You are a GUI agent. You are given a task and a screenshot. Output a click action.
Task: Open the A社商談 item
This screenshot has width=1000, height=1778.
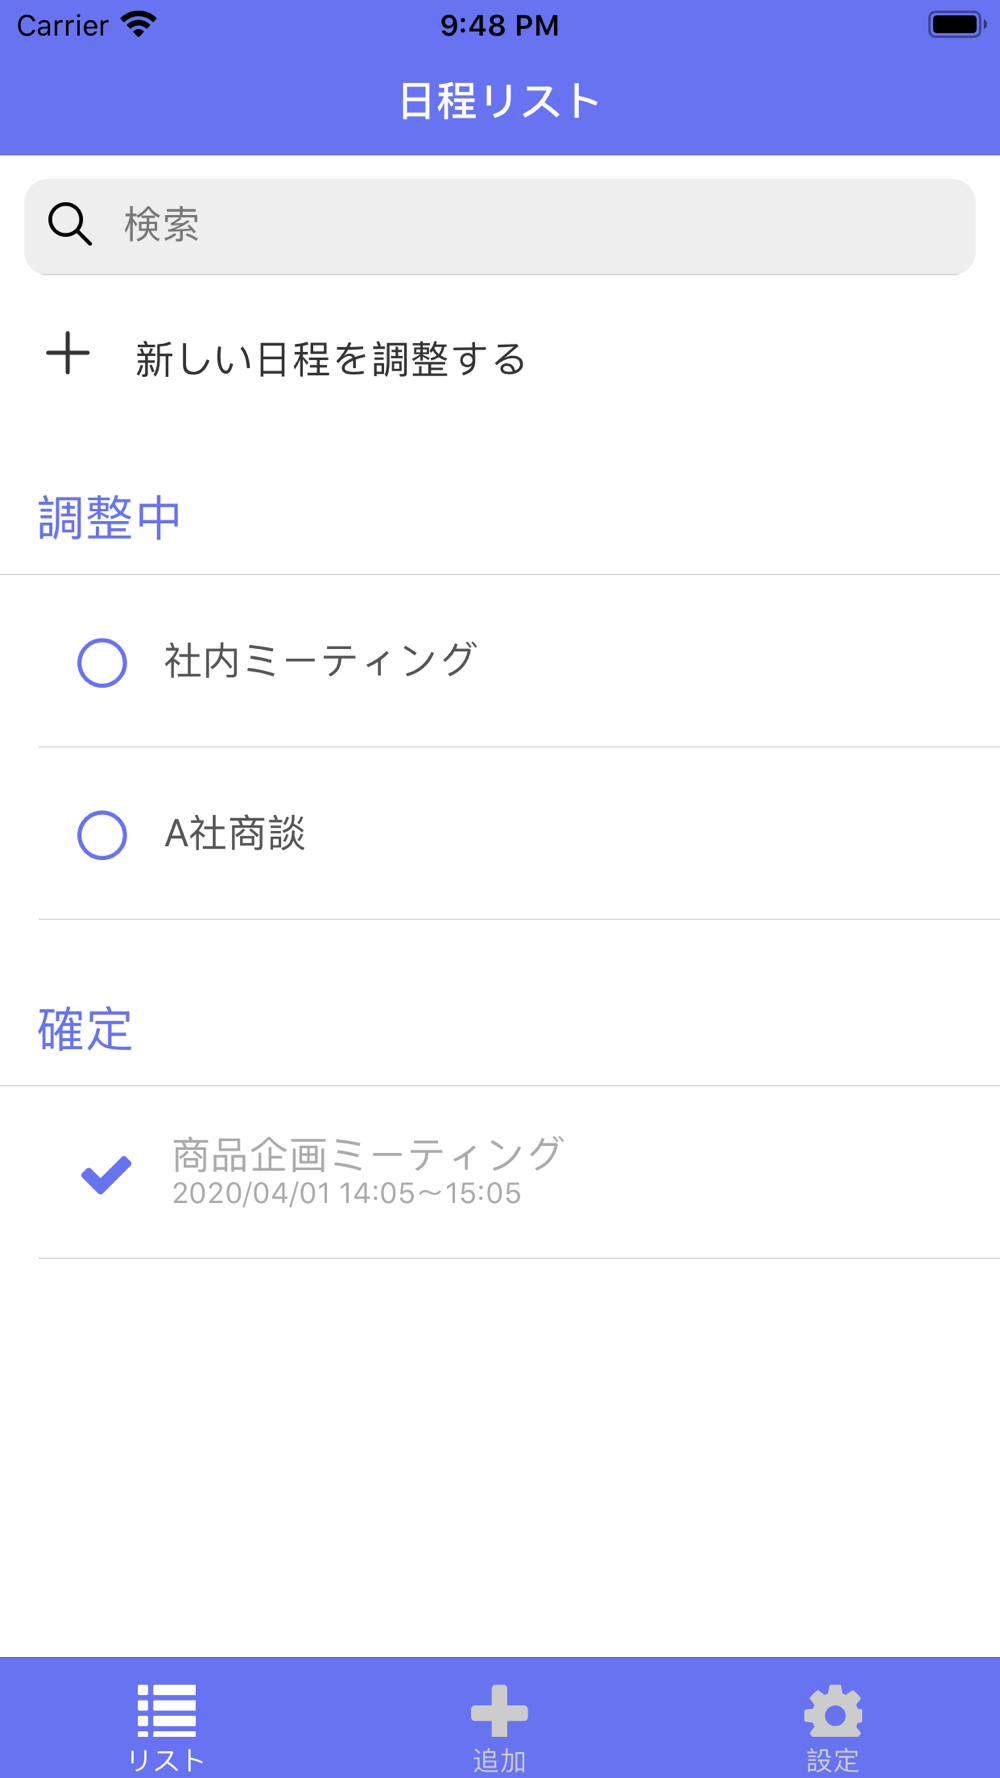coord(519,834)
